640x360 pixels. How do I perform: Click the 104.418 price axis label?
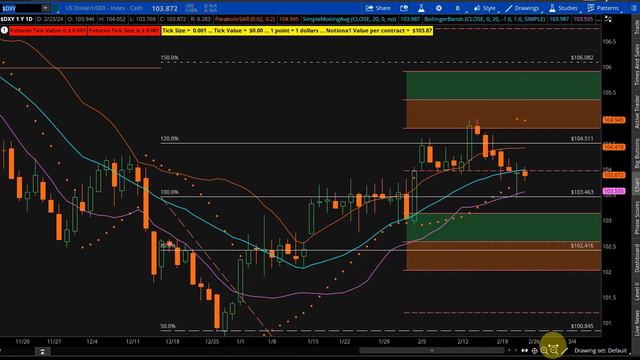click(614, 147)
